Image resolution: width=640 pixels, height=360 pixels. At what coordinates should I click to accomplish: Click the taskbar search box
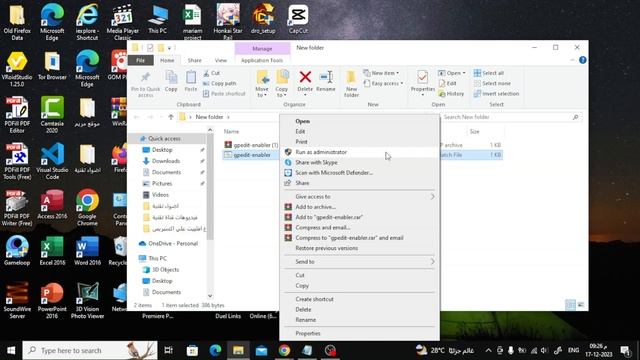pyautogui.click(x=90, y=350)
